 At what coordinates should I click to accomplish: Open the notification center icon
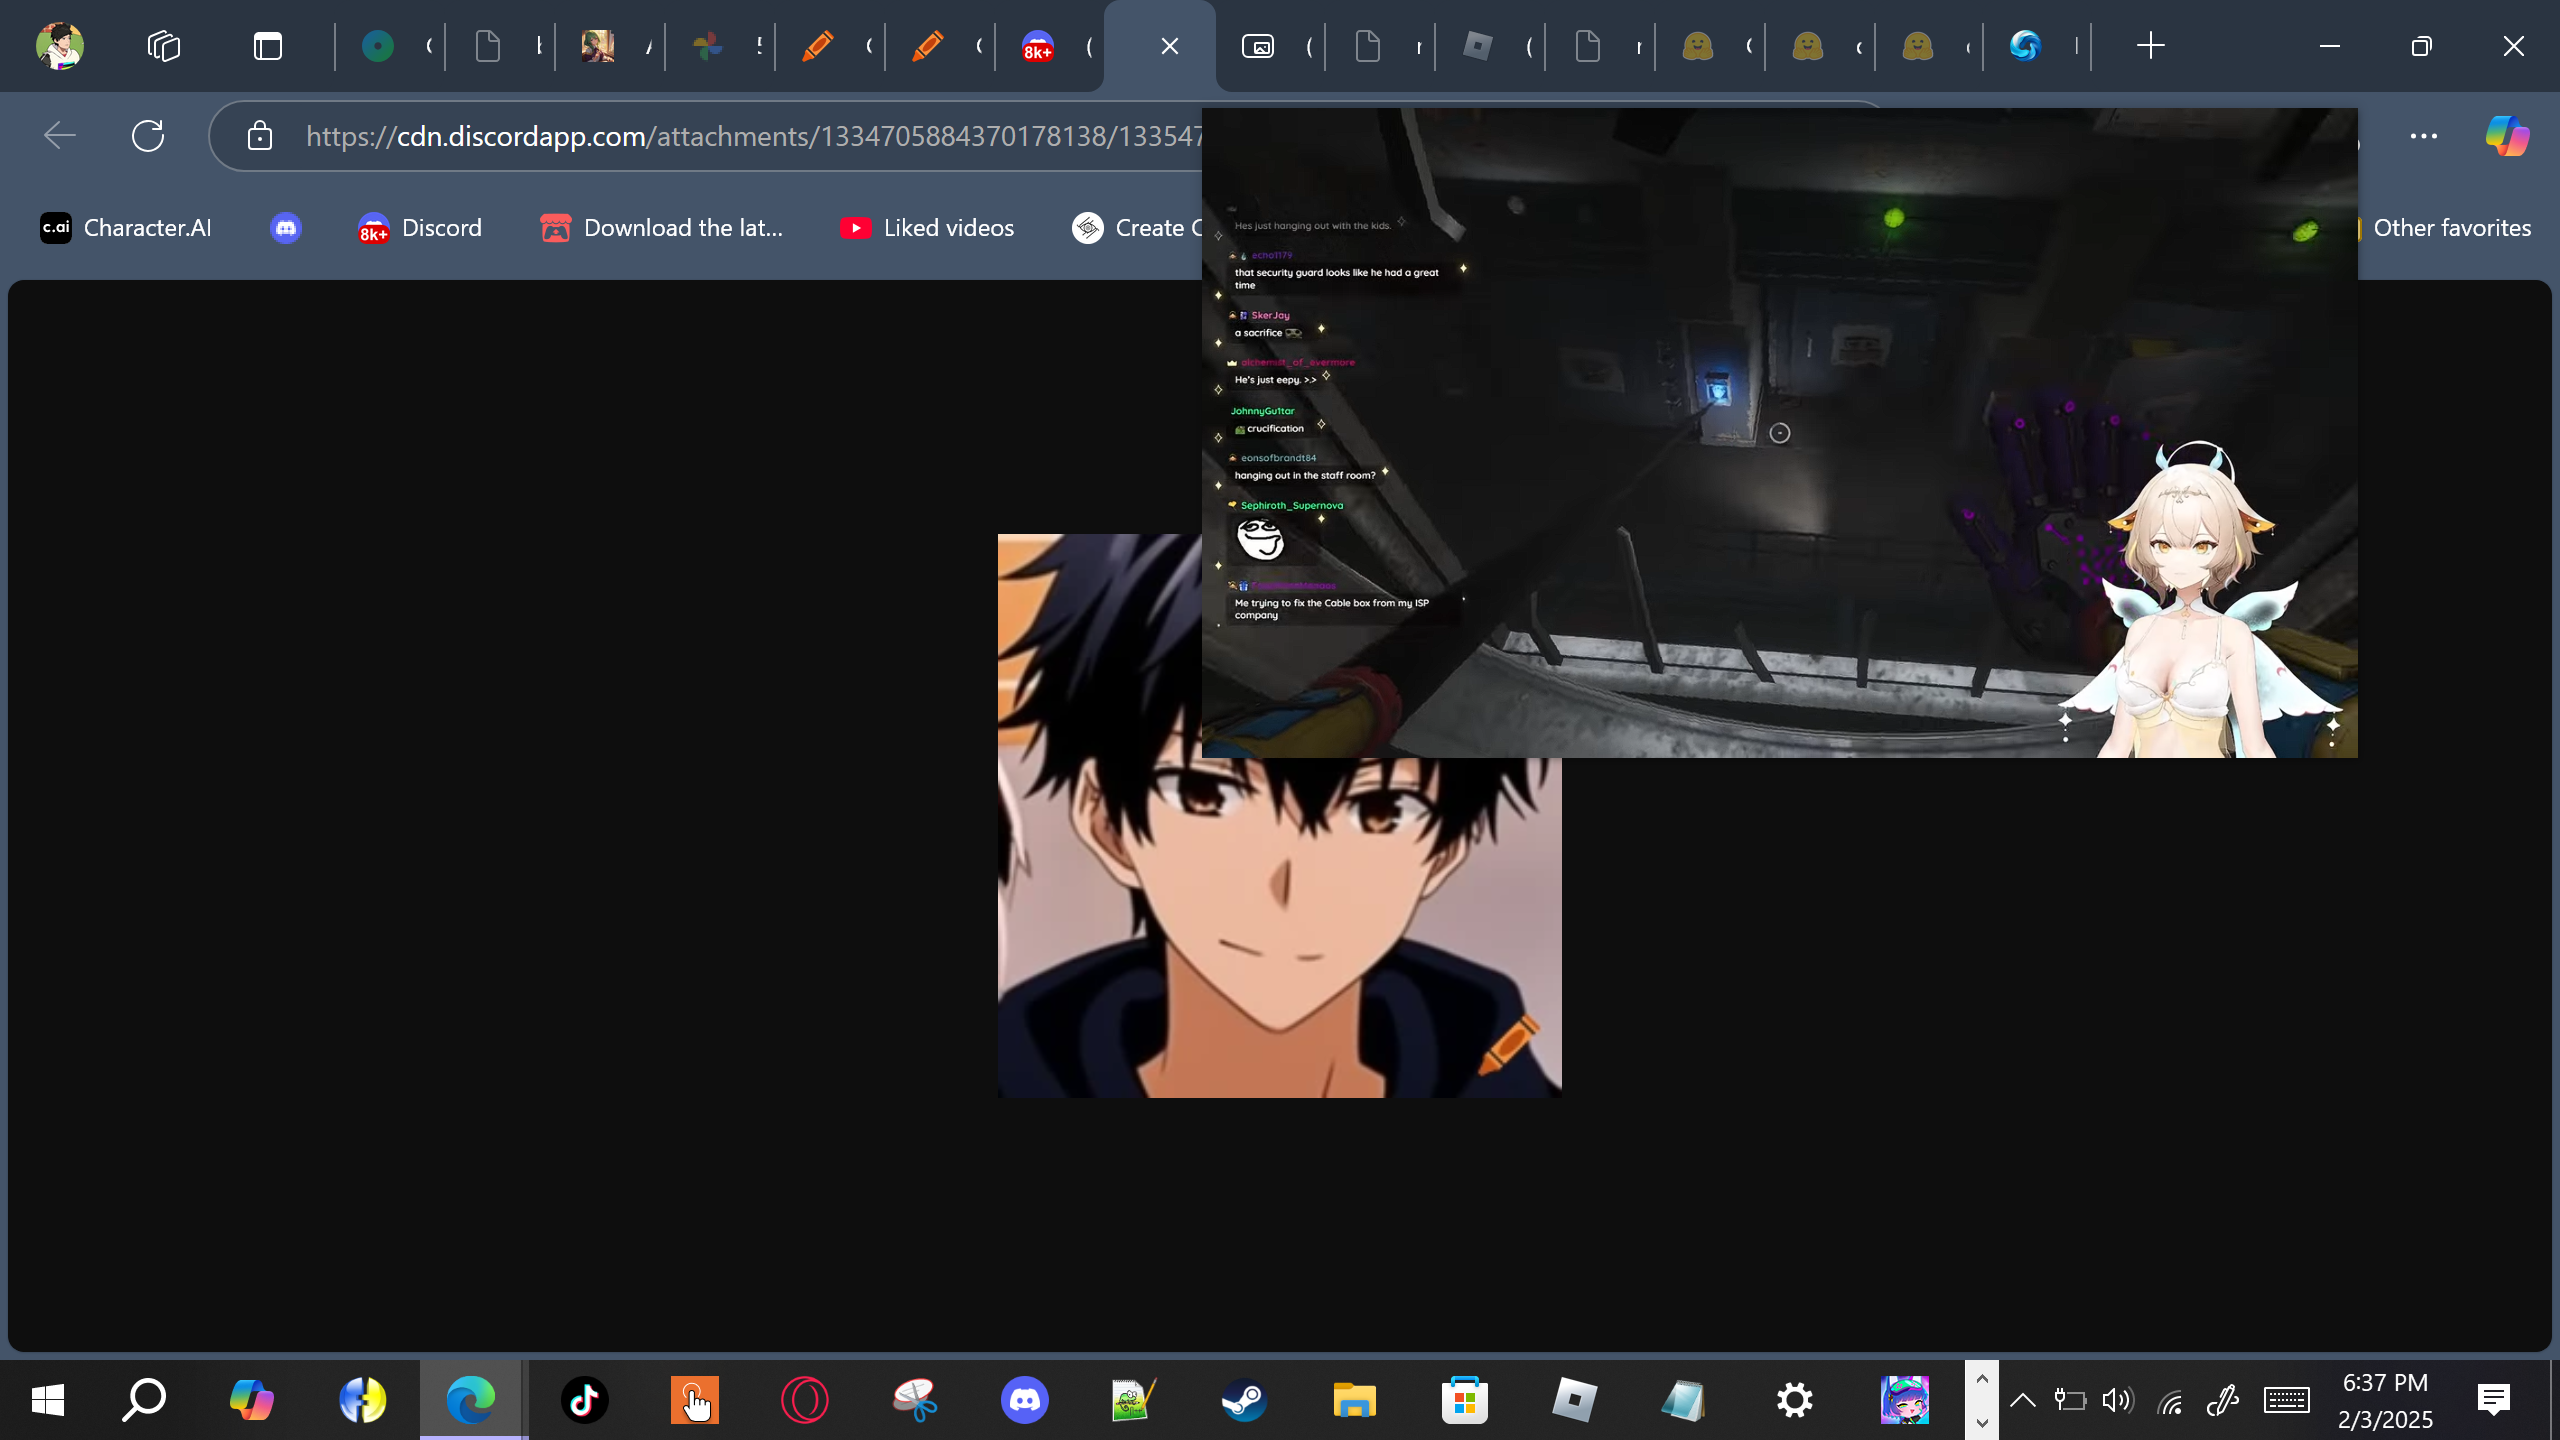[2494, 1400]
